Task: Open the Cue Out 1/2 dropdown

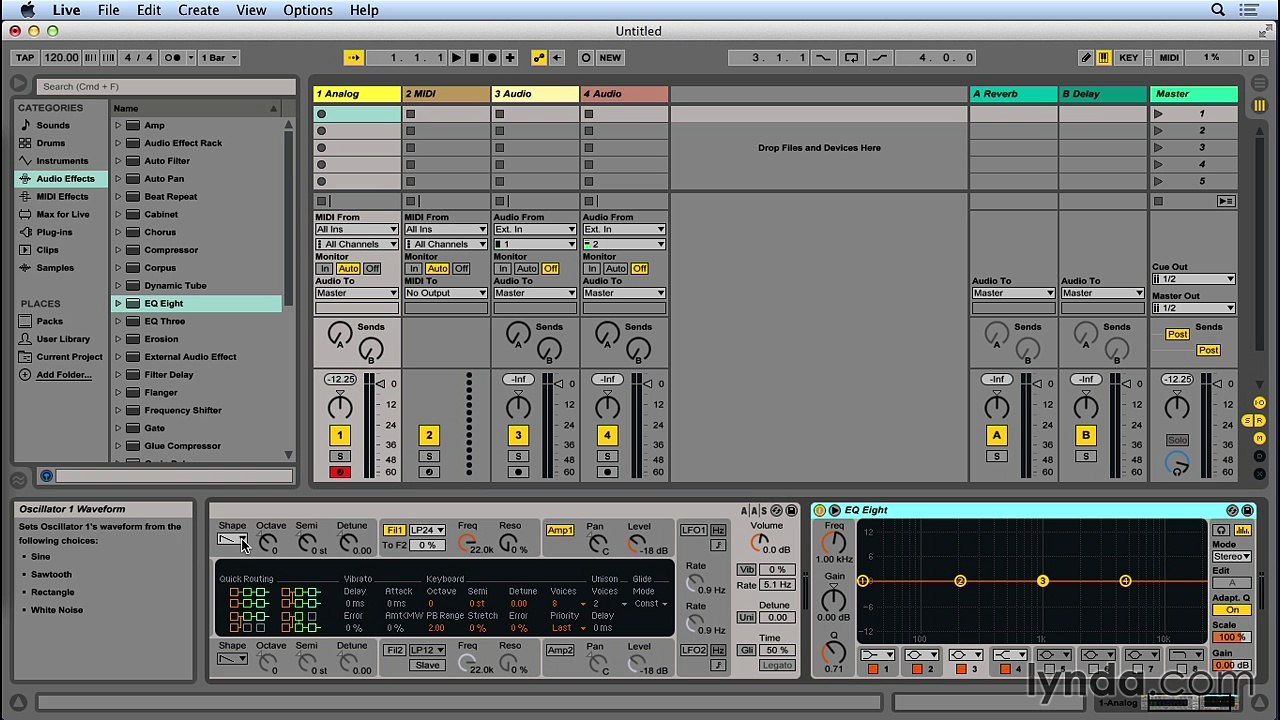Action: click(x=1194, y=279)
